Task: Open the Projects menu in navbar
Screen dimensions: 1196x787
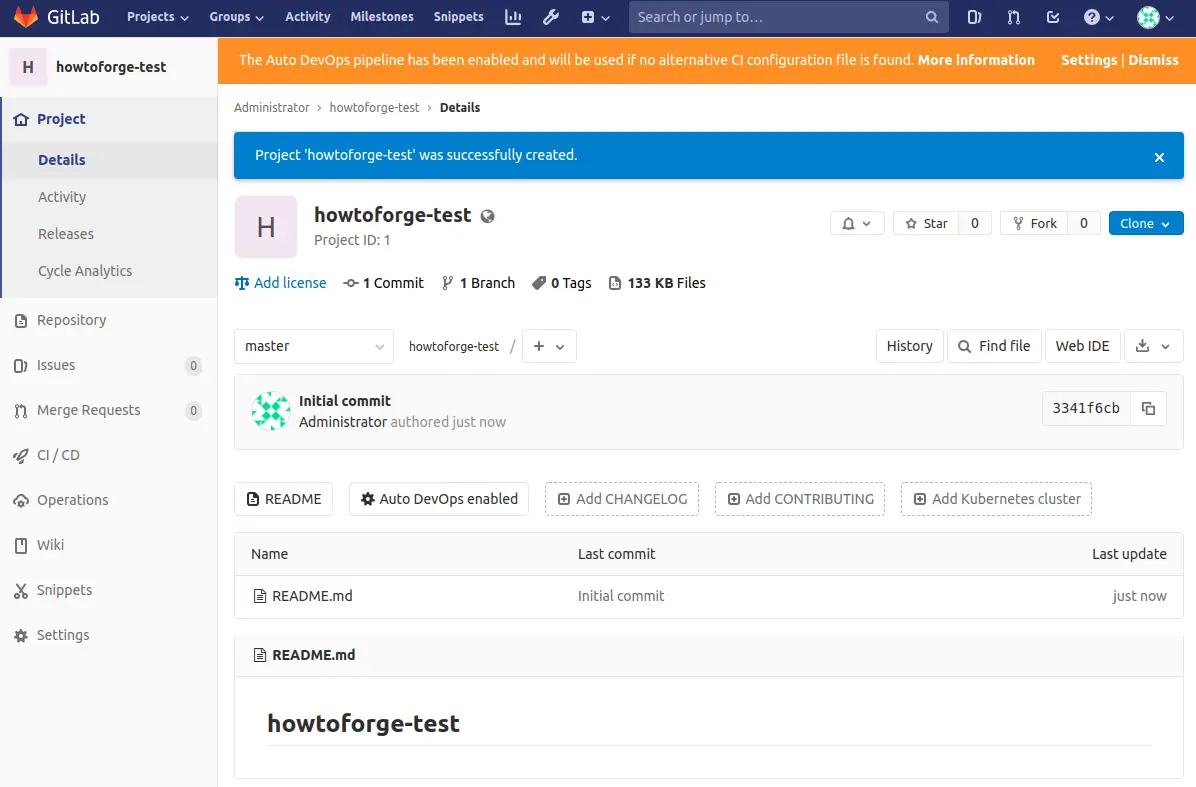Action: 157,17
